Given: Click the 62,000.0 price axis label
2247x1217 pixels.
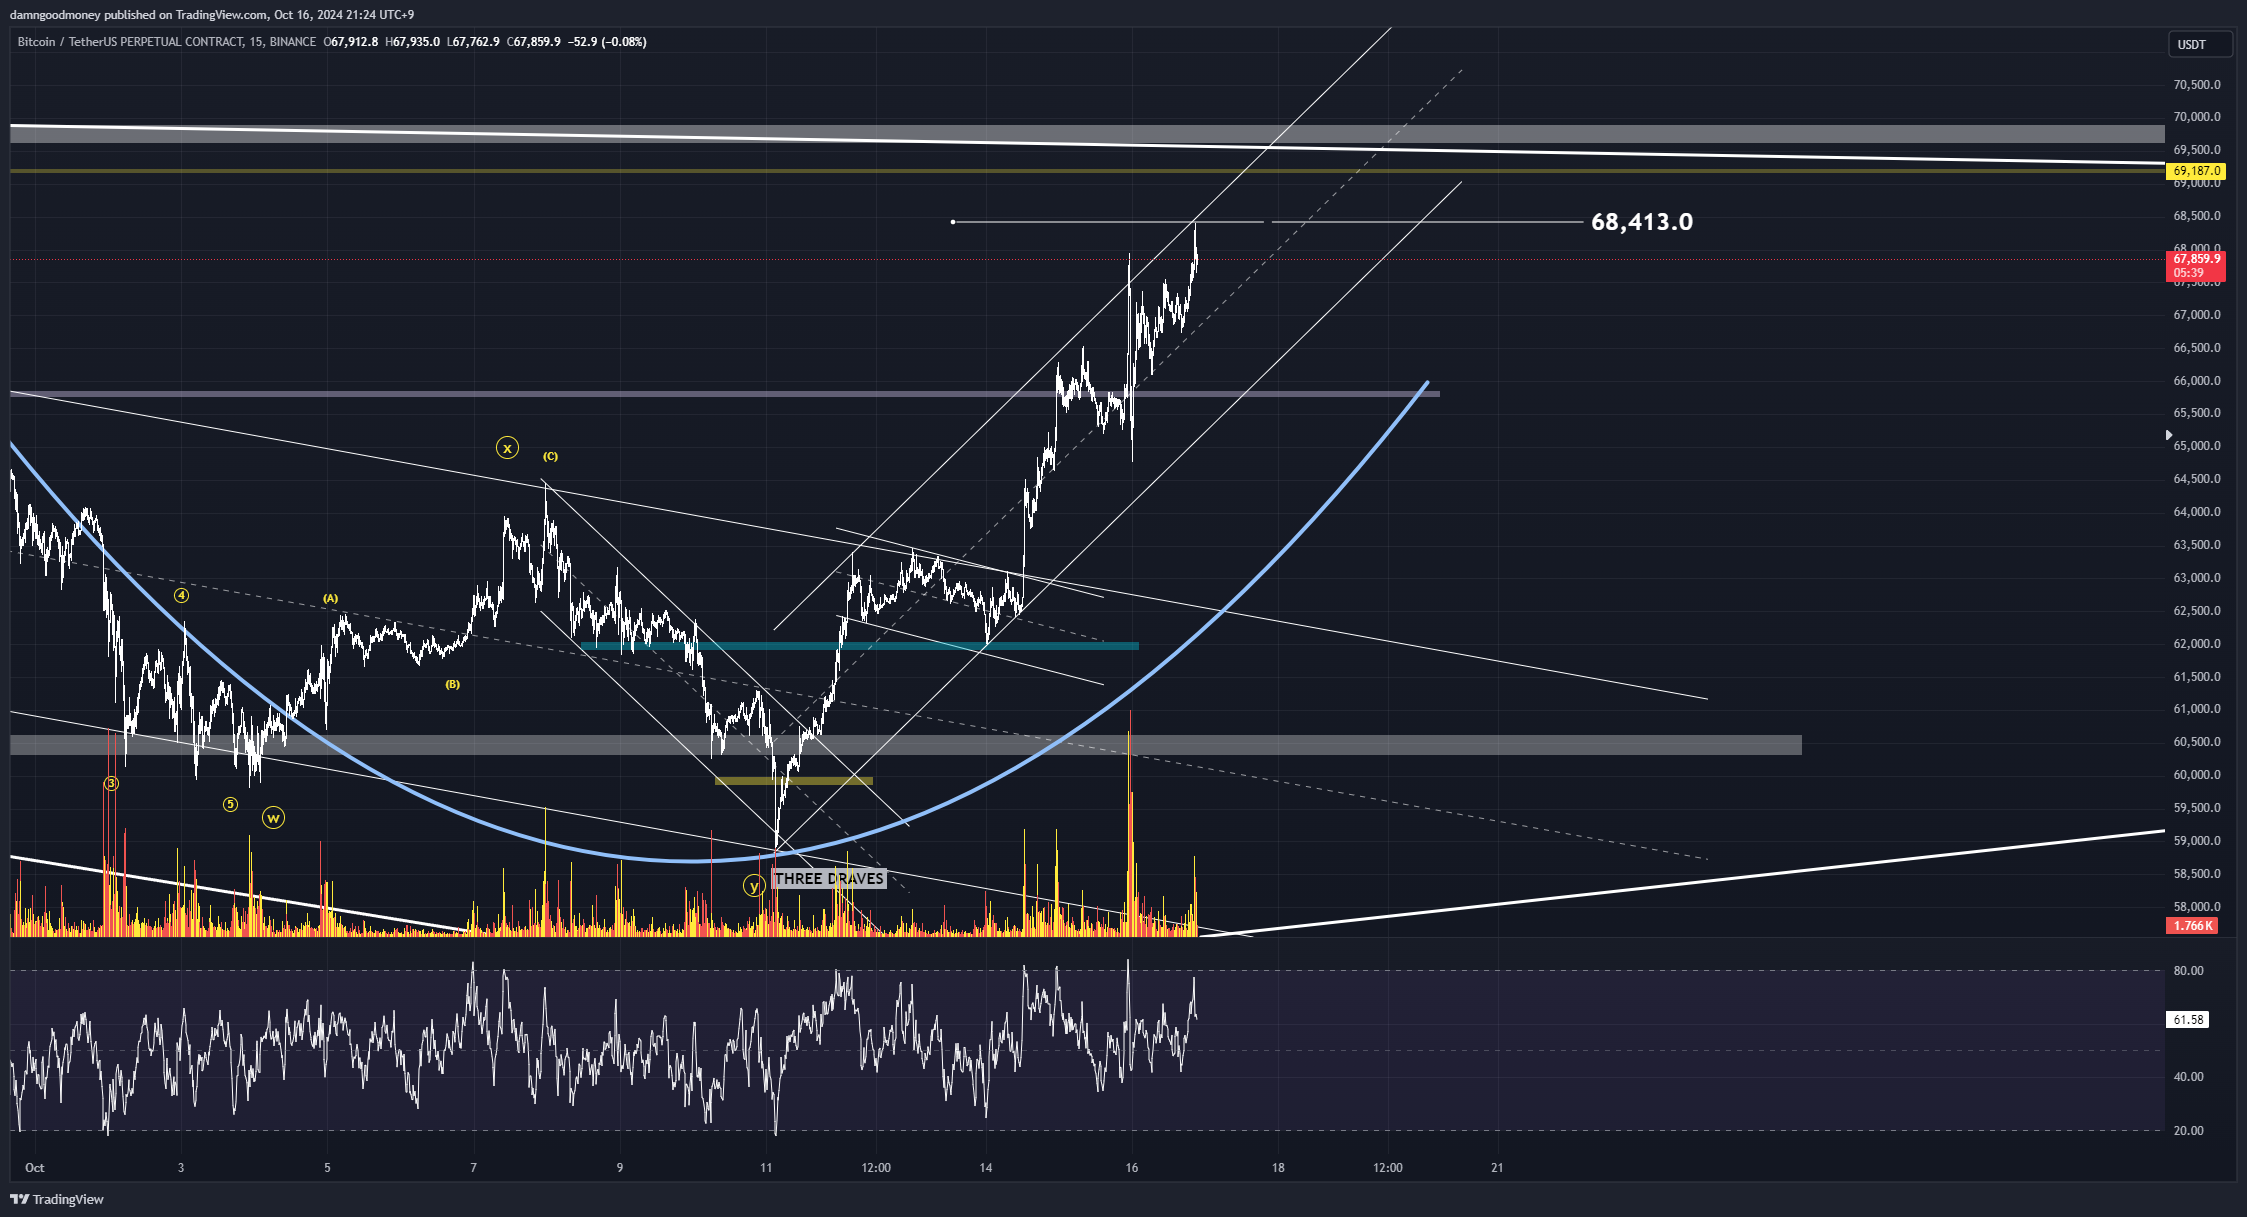Looking at the screenshot, I should (2197, 643).
